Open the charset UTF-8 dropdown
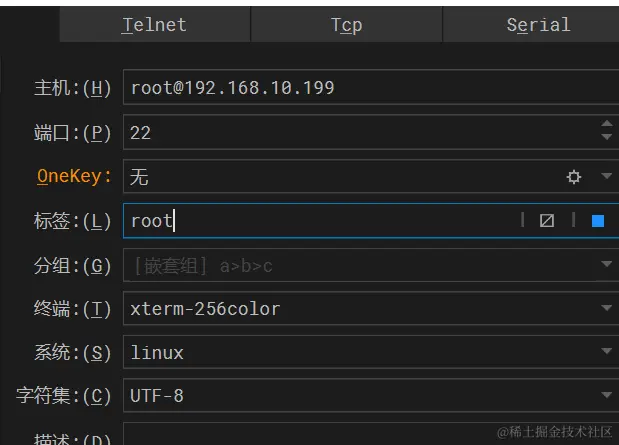 (x=371, y=395)
